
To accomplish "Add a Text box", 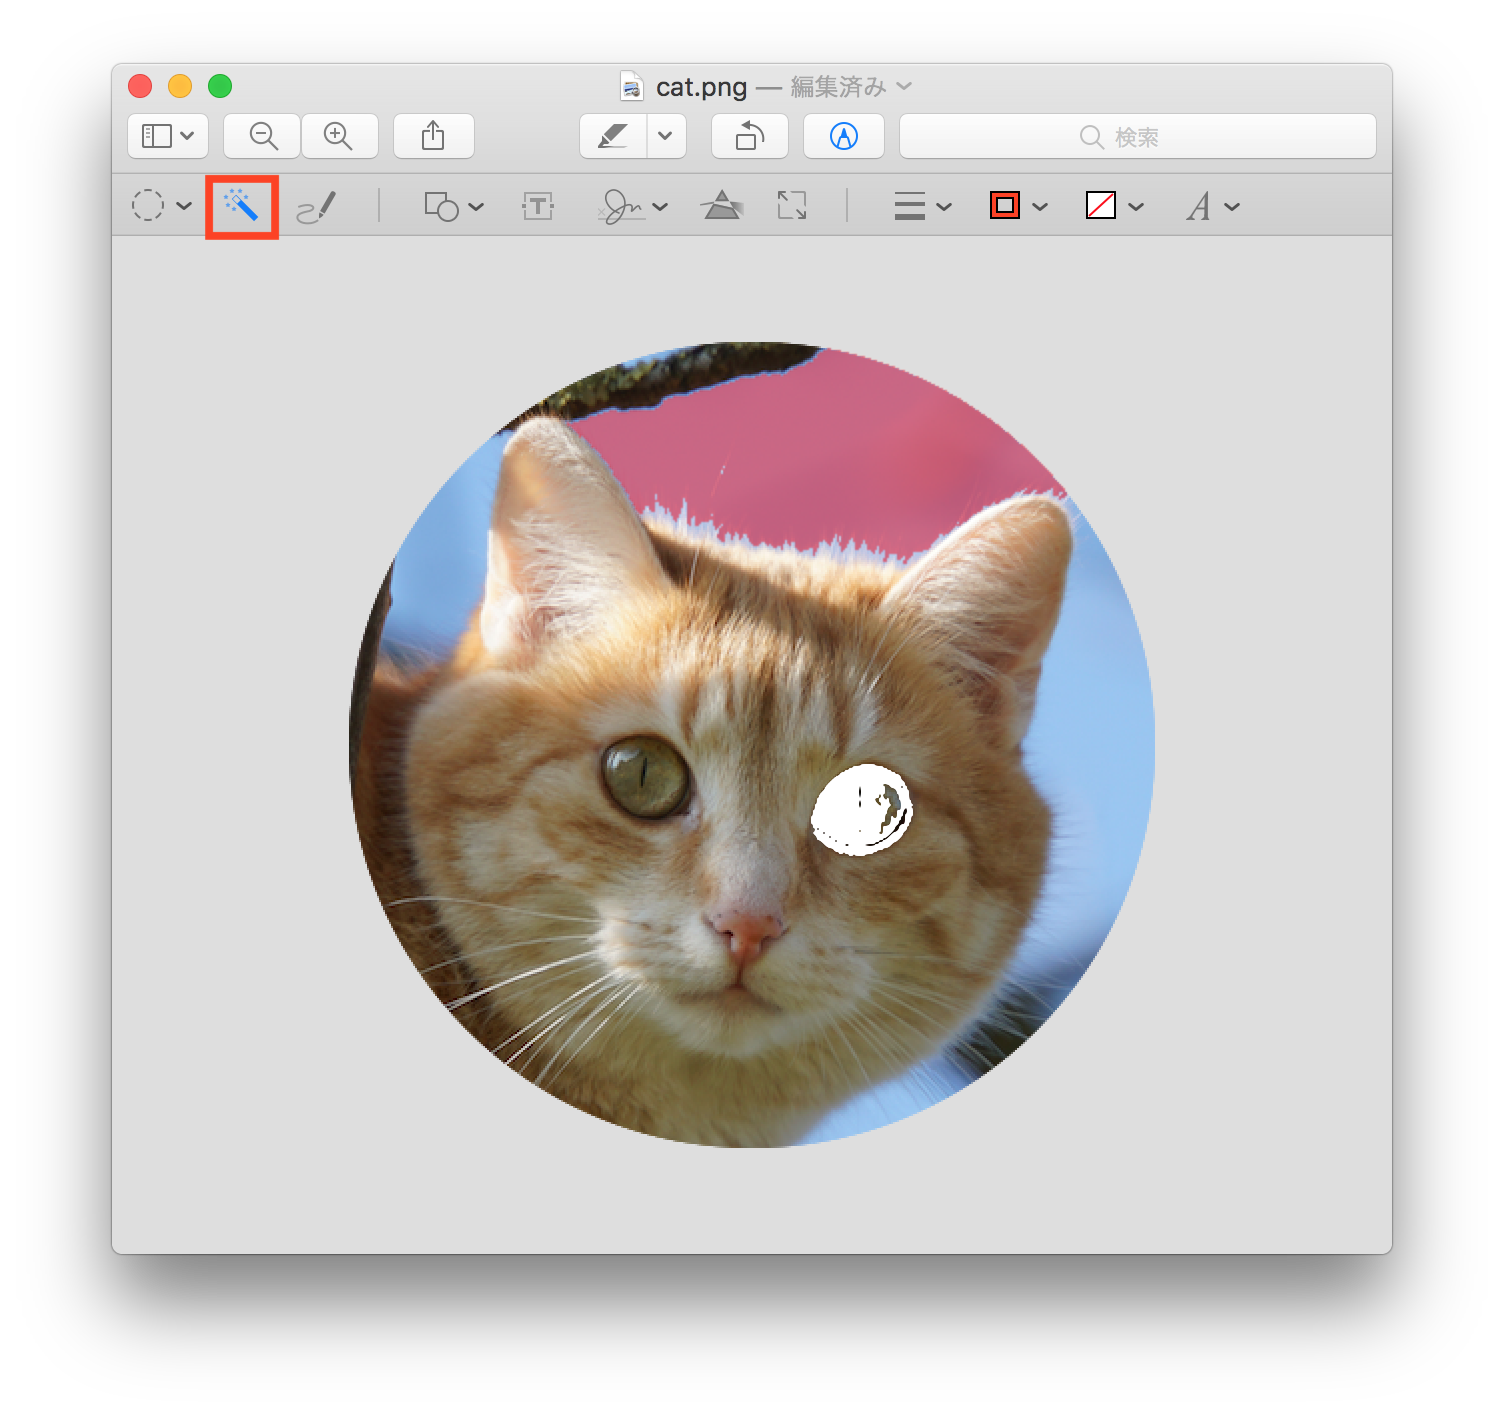I will (538, 207).
